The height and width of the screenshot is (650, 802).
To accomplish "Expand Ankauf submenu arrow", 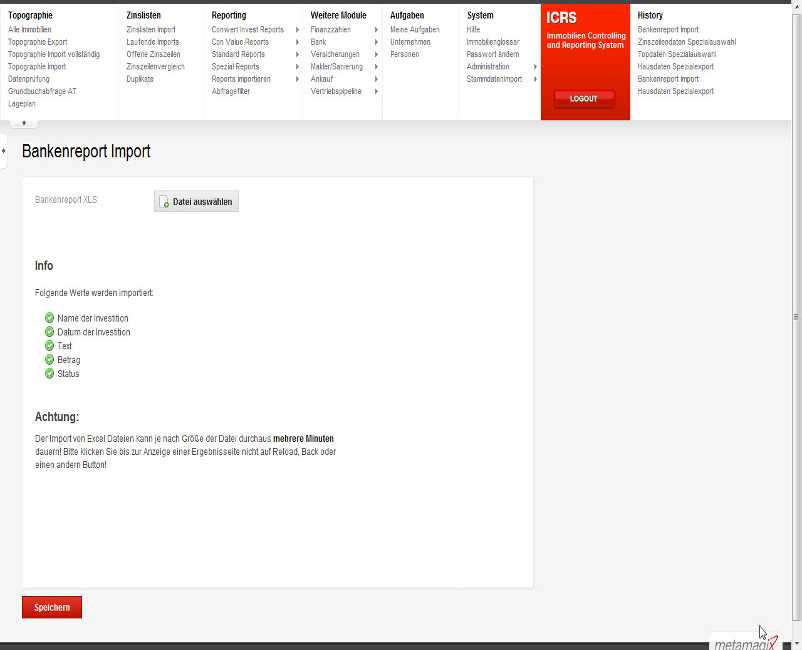I will tap(376, 79).
